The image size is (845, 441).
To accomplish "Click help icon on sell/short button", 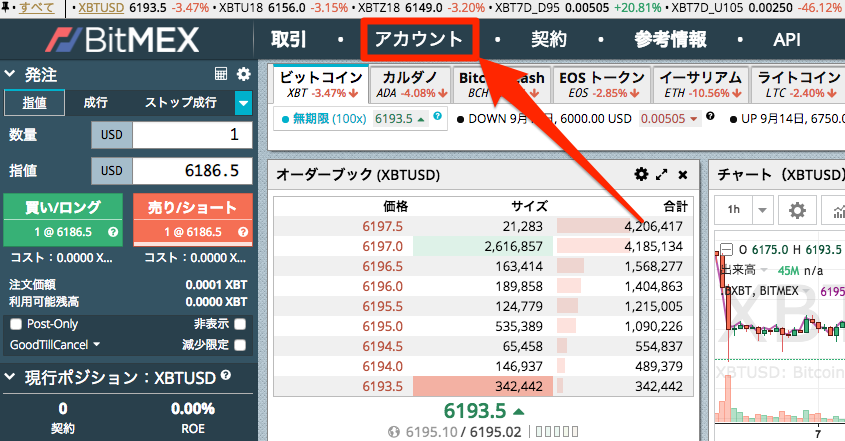I will [243, 232].
